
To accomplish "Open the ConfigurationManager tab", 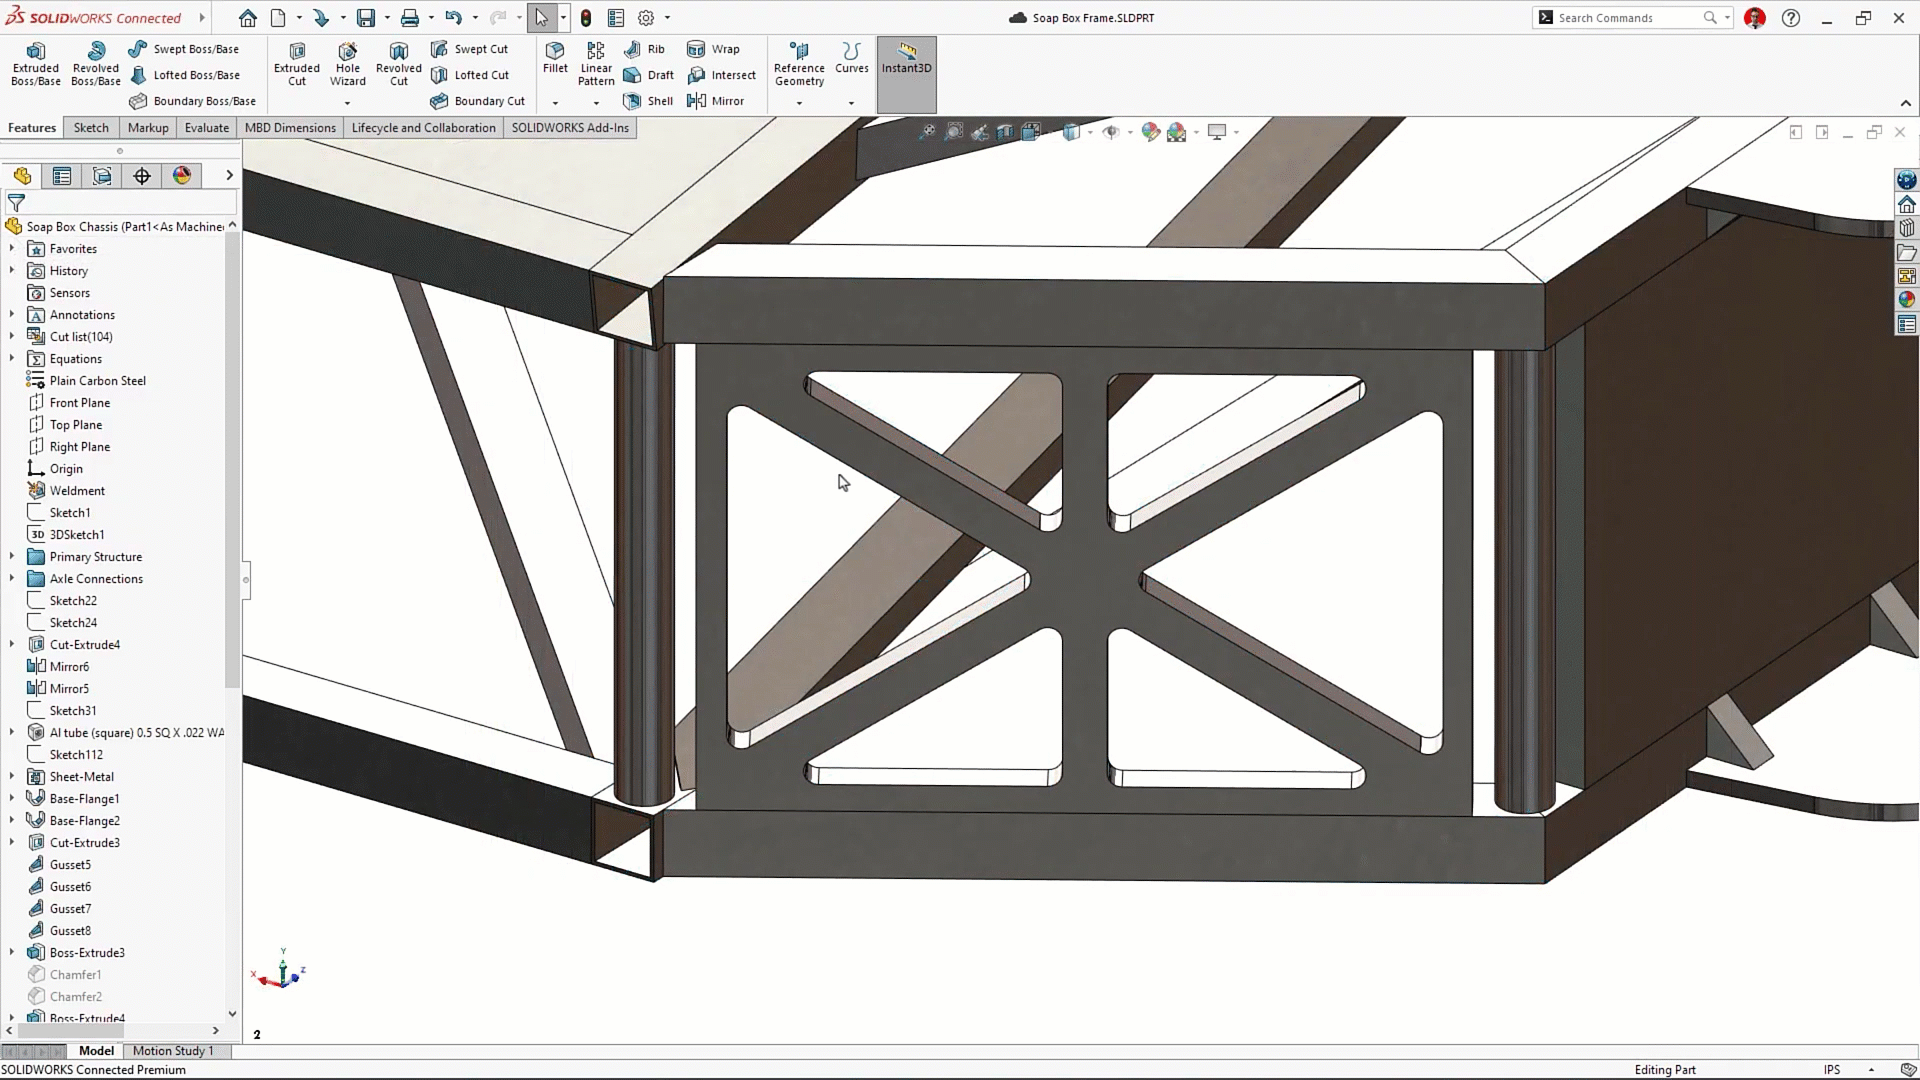I will [102, 176].
